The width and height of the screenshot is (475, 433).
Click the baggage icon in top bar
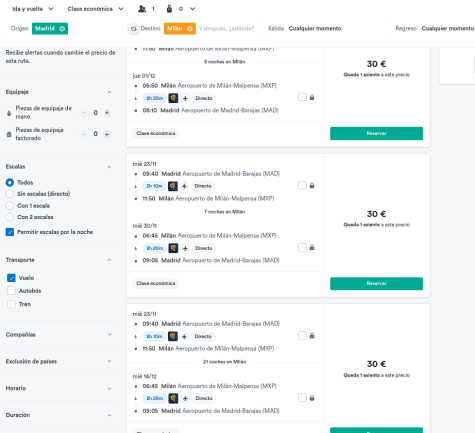169,9
